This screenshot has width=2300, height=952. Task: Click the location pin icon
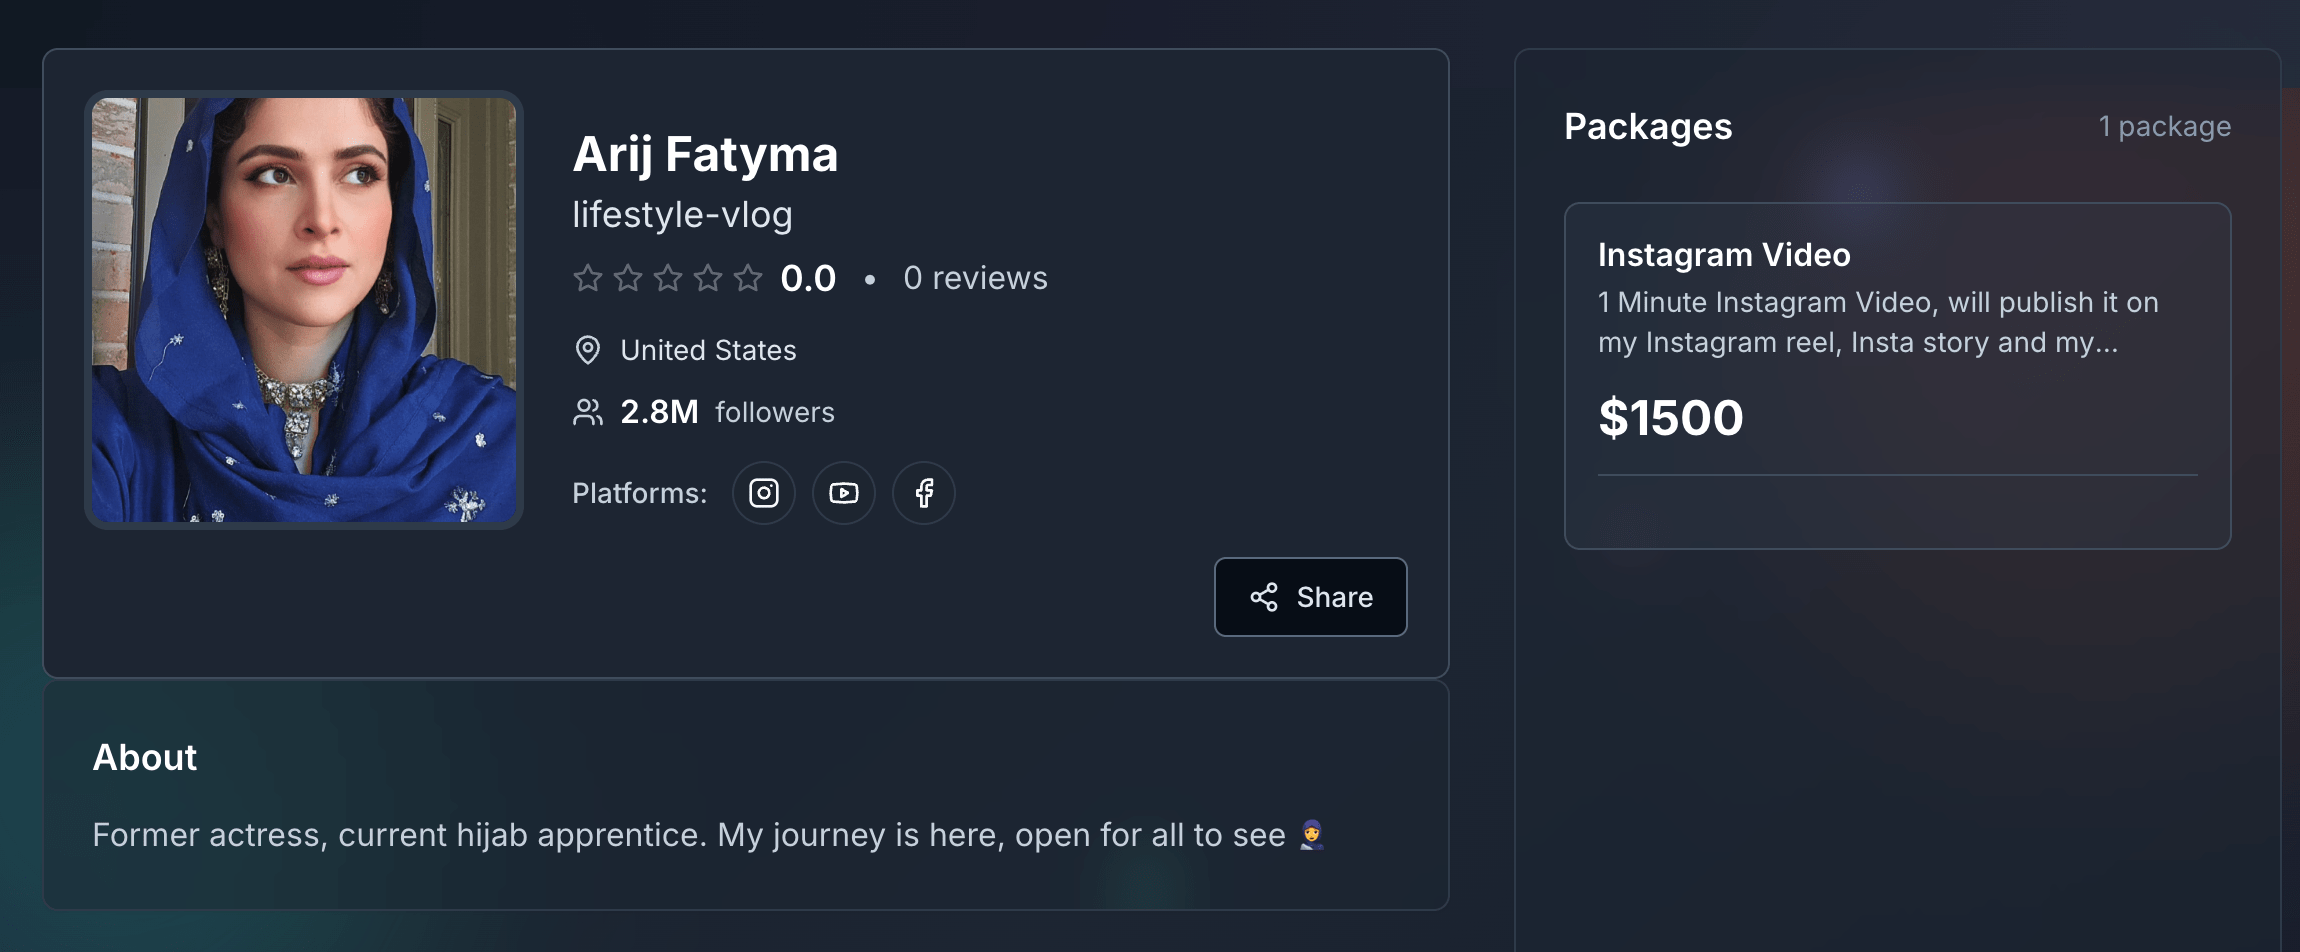[588, 350]
